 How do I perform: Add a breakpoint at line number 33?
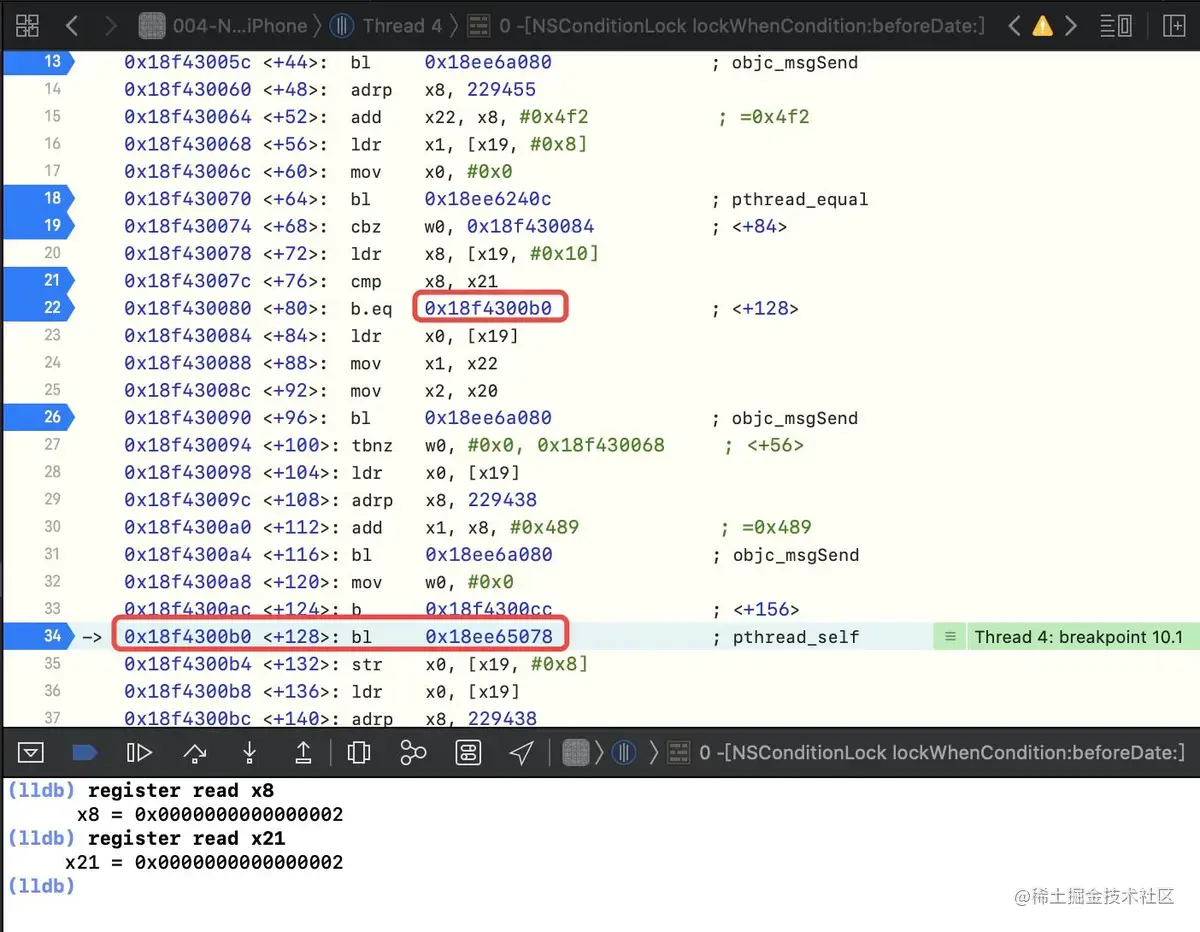click(x=52, y=608)
